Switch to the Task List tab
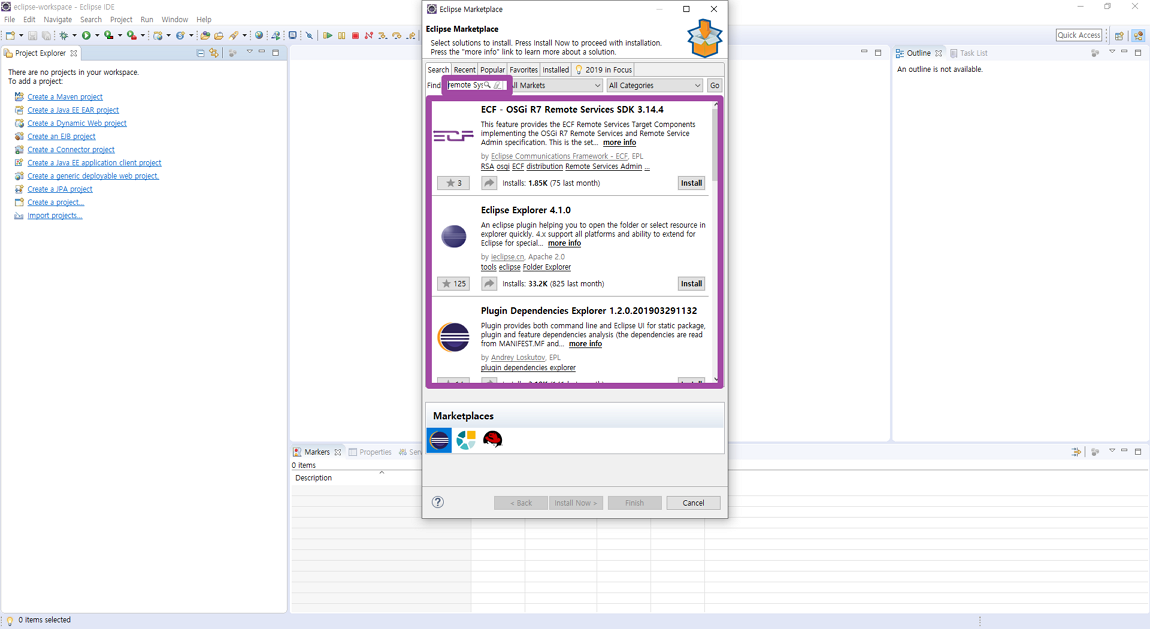1150x629 pixels. click(x=969, y=53)
